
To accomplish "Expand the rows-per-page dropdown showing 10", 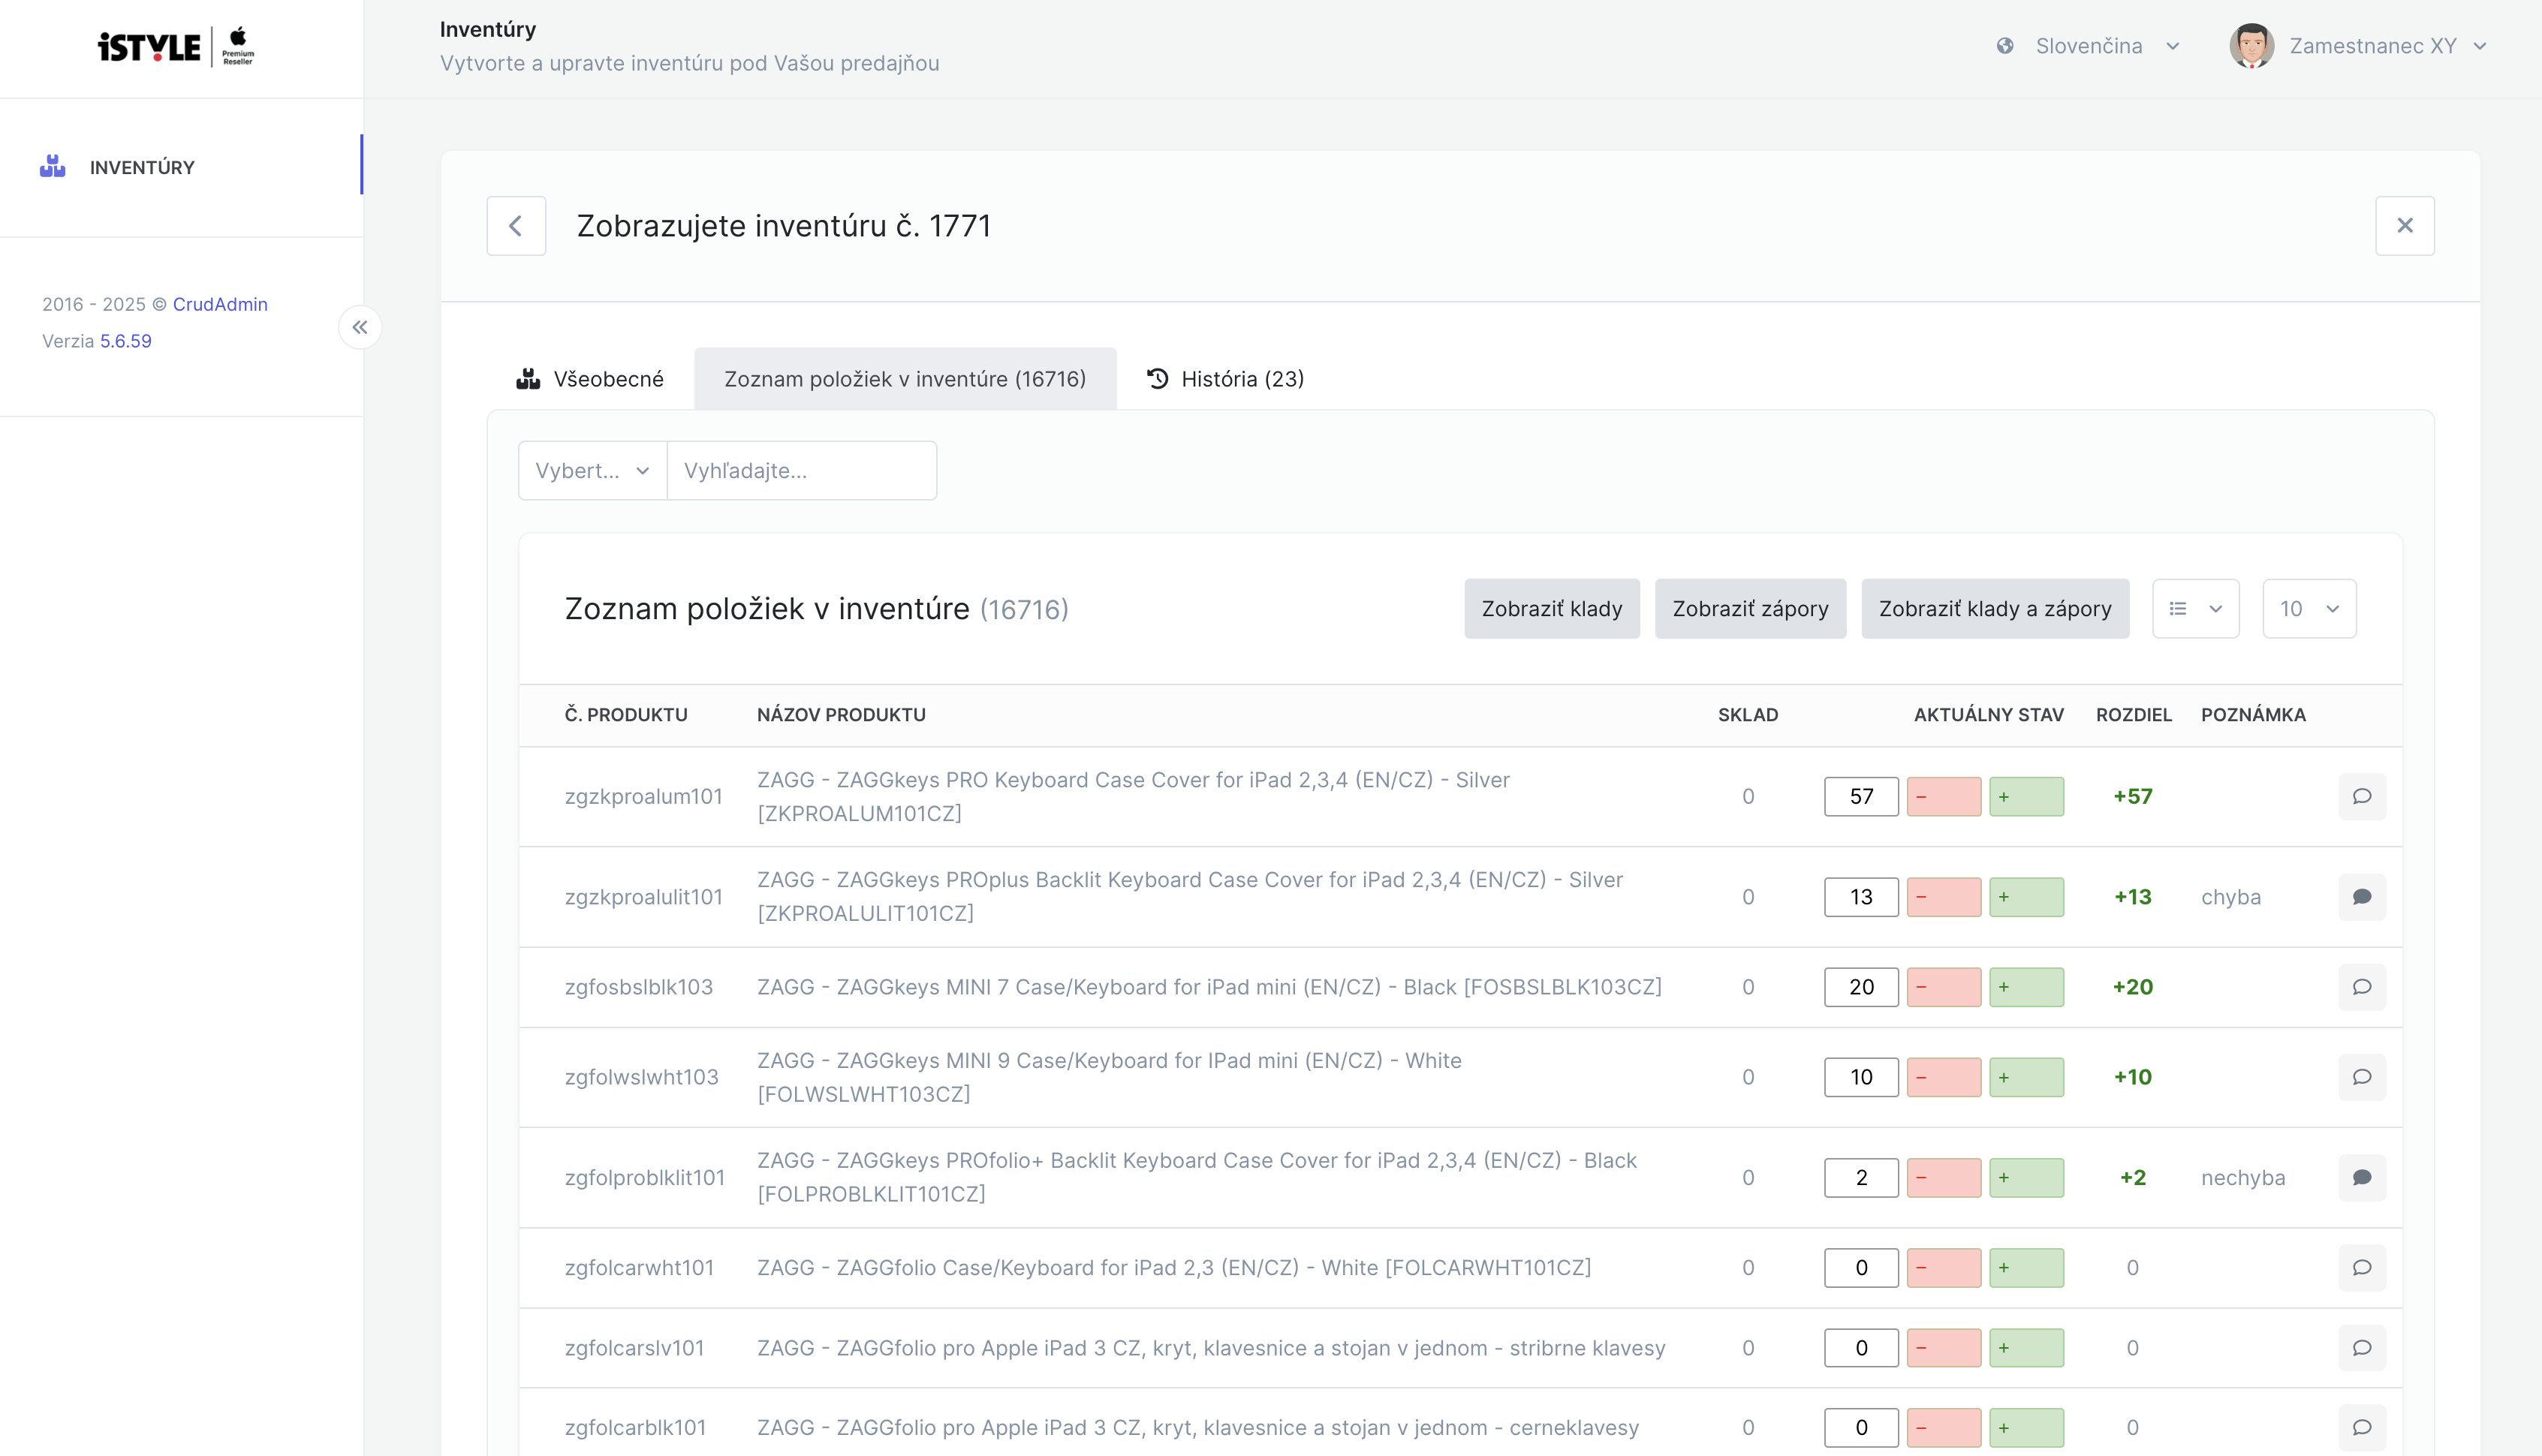I will point(2308,609).
